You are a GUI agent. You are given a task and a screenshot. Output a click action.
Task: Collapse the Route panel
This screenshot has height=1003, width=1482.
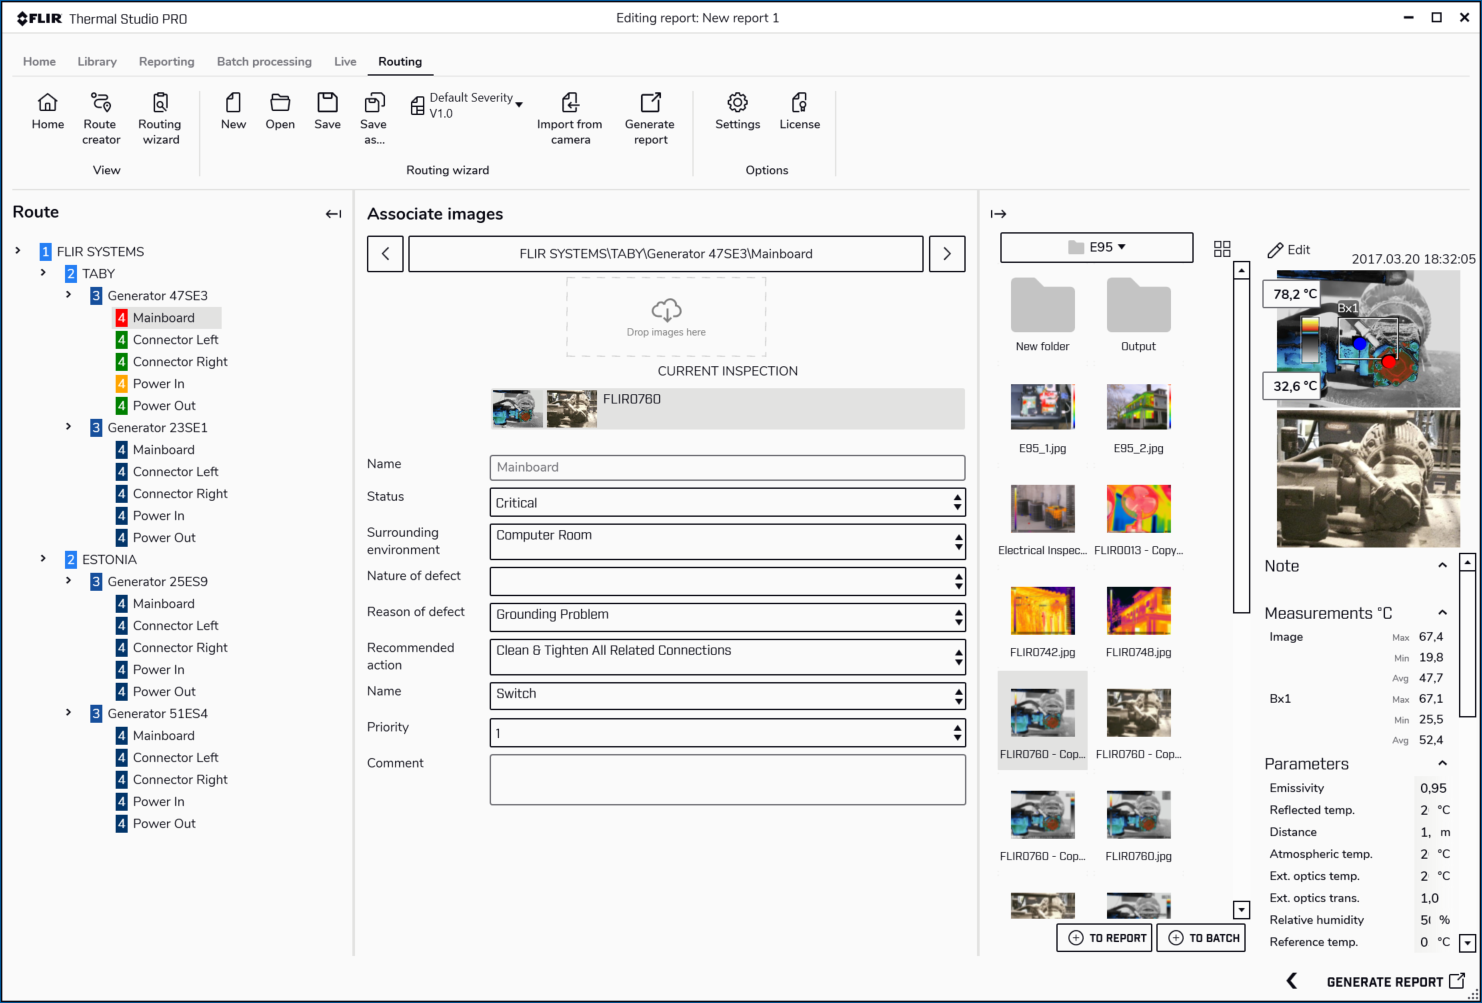pos(333,214)
